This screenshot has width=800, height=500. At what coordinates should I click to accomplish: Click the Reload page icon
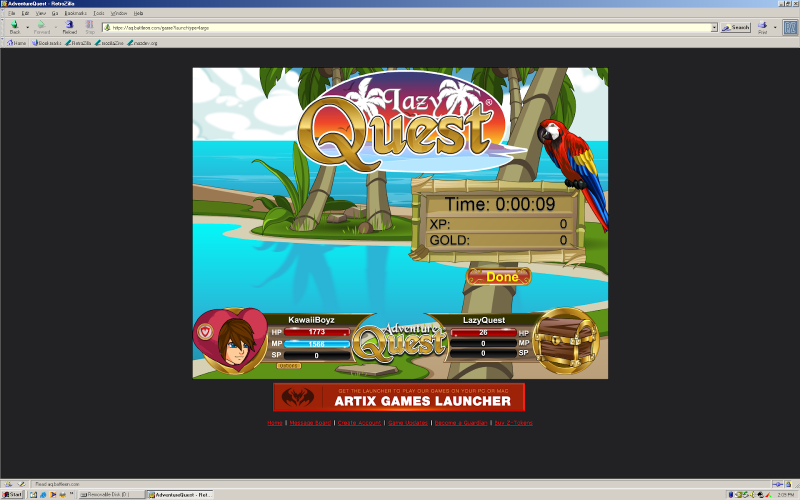tap(69, 24)
